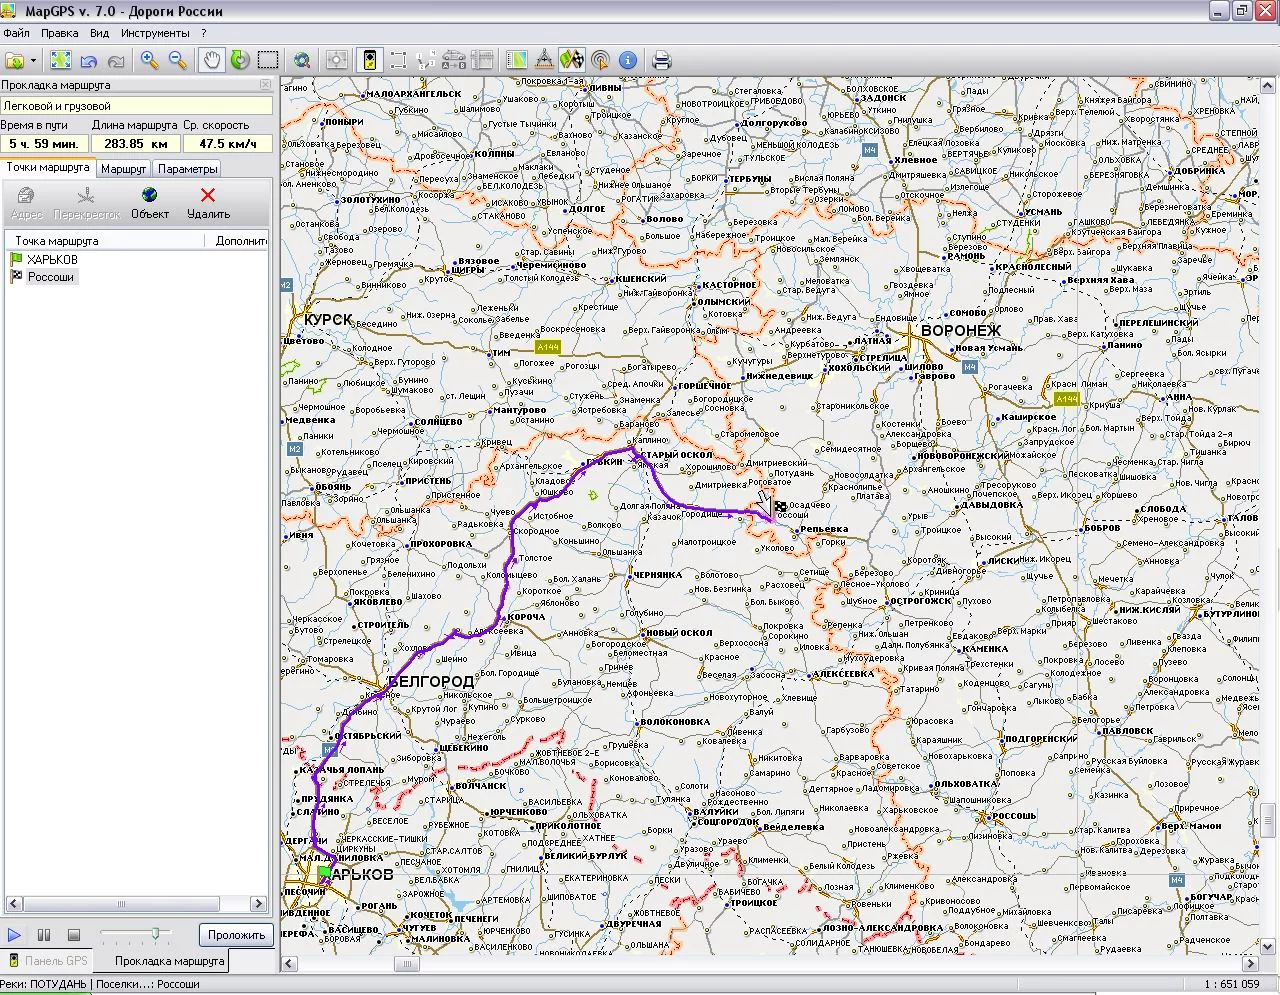1280x995 pixels.
Task: Open the Вид menu
Action: click(x=100, y=33)
